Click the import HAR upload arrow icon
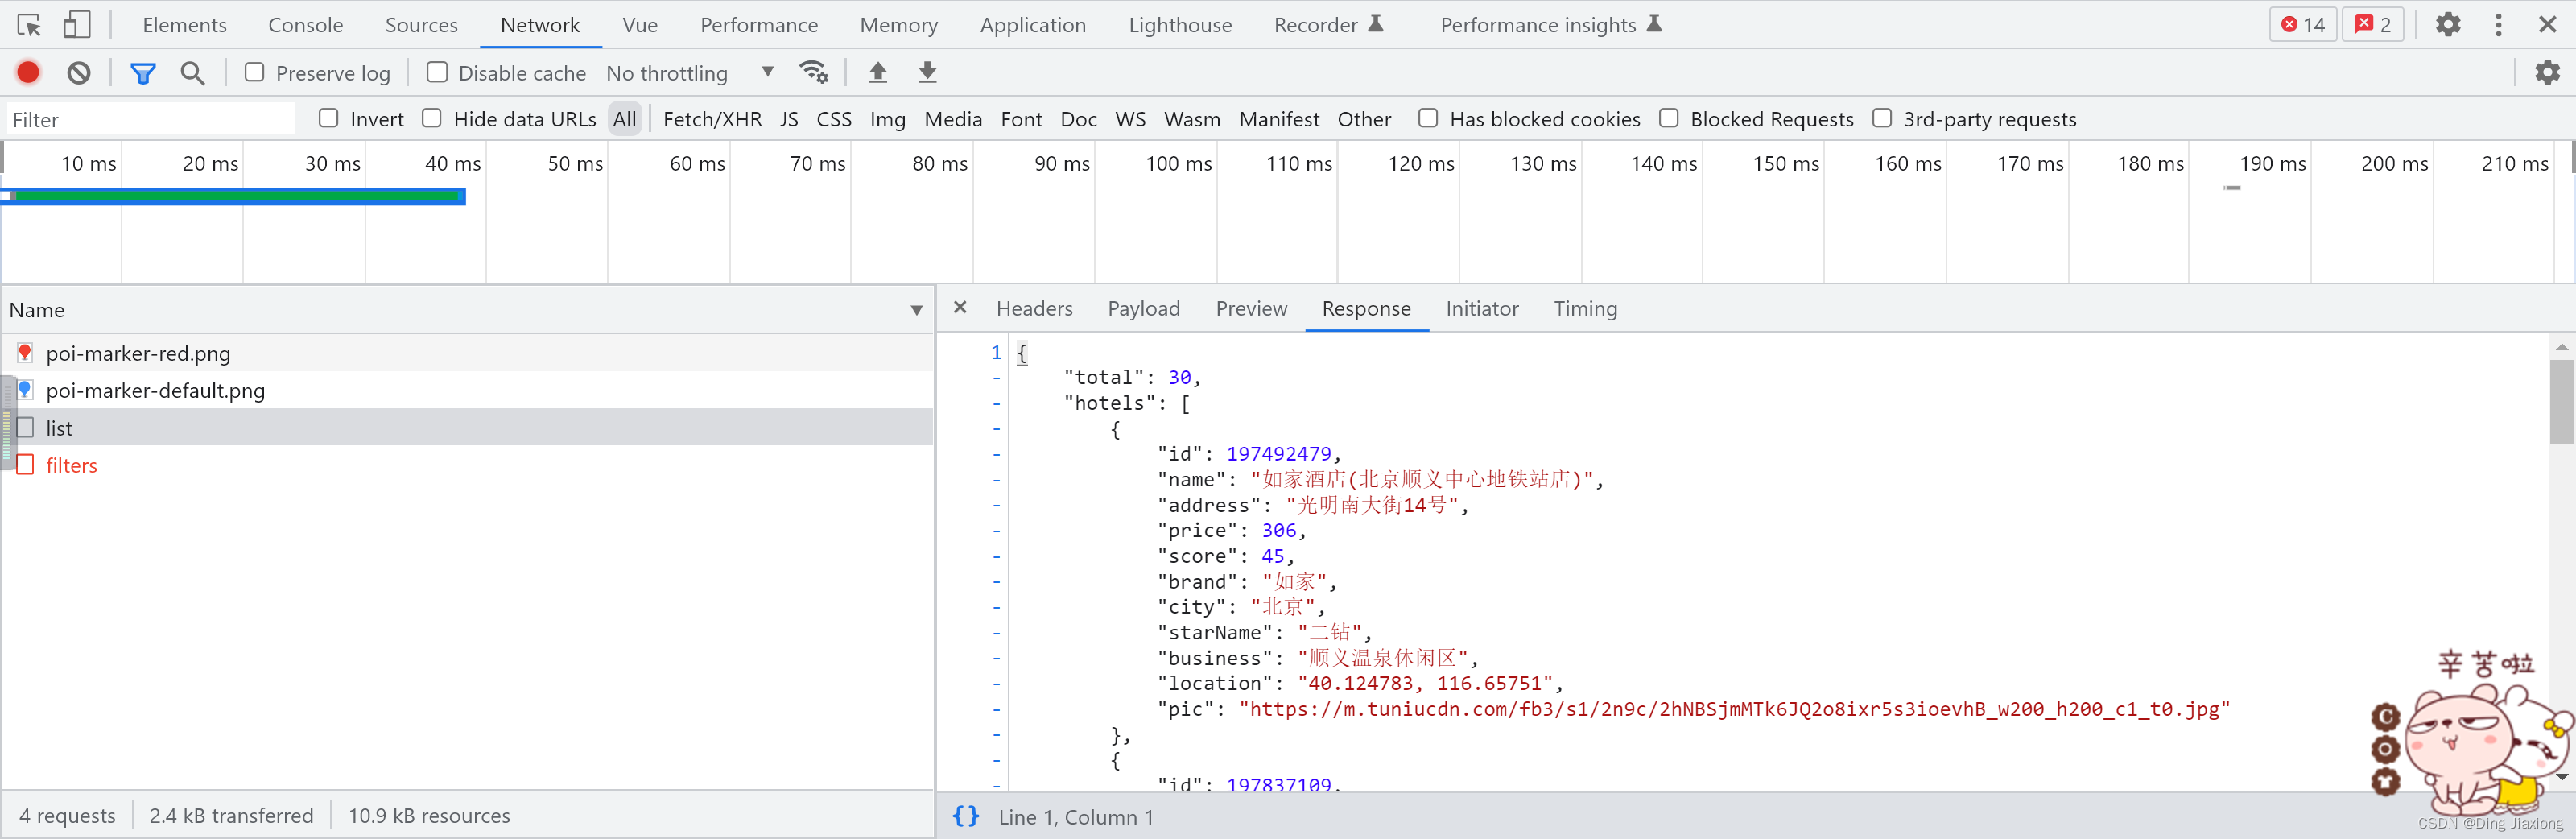2576x839 pixels. point(878,72)
